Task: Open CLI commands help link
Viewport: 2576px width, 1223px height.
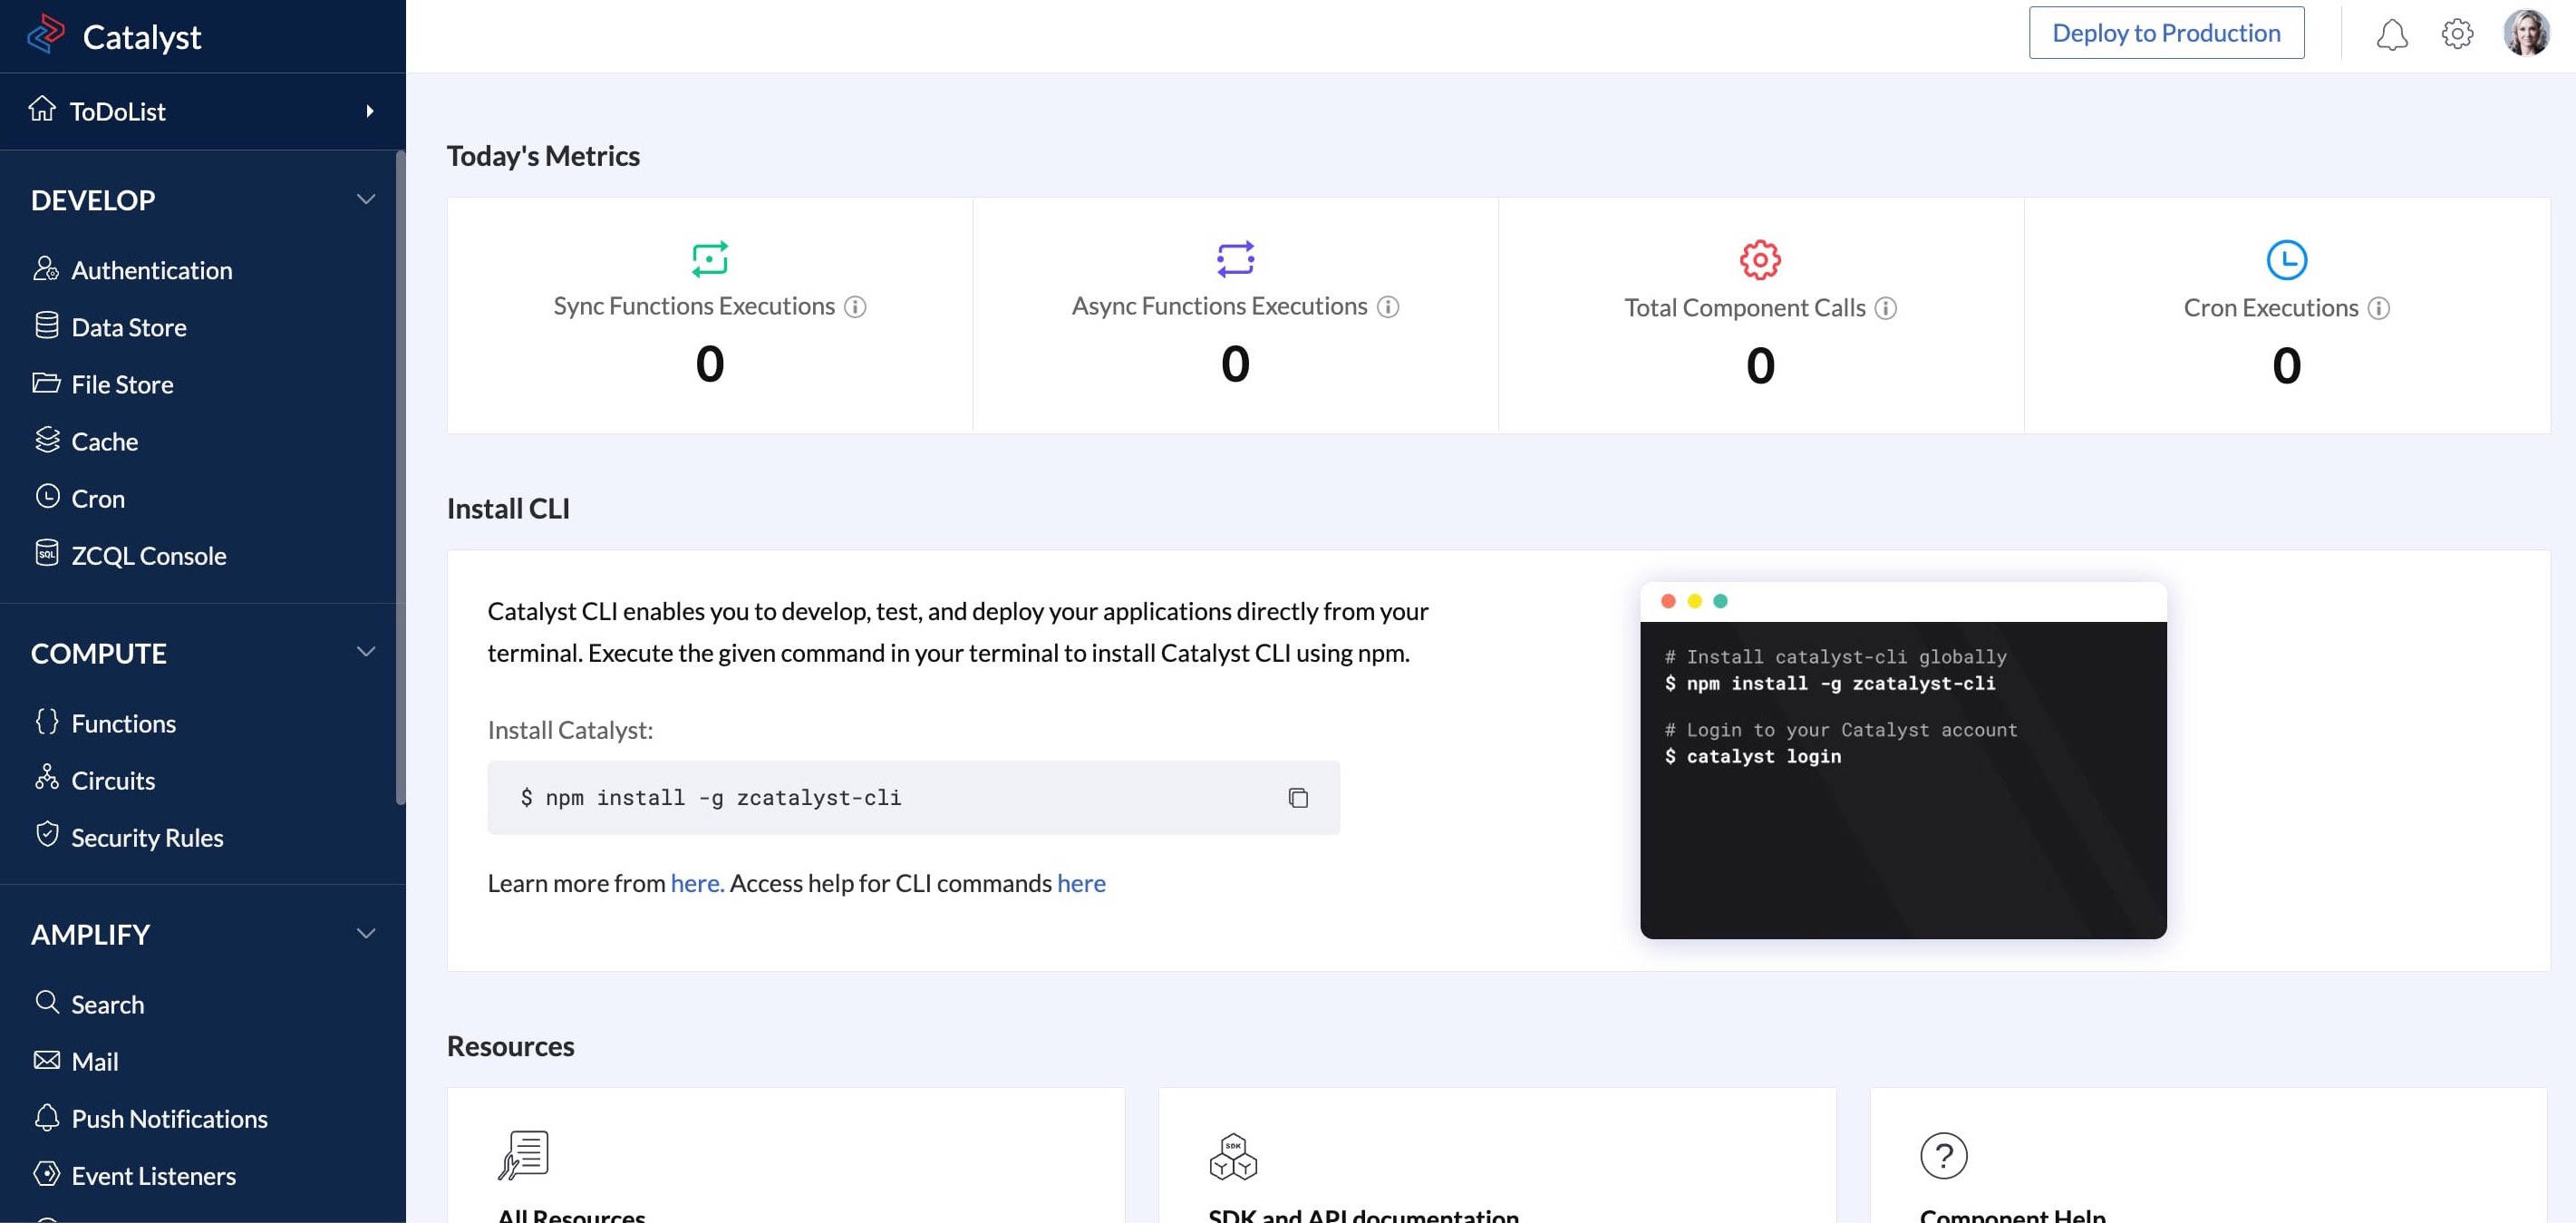Action: 1081,883
